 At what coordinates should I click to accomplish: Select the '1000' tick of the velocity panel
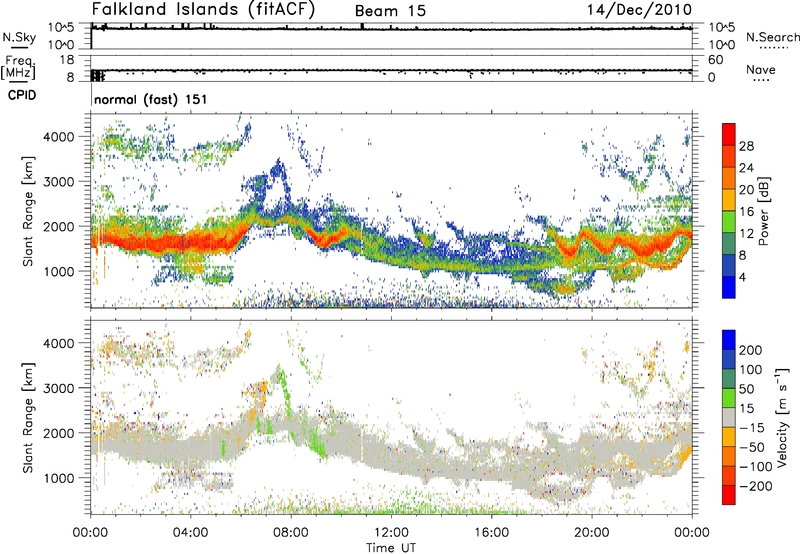[x=59, y=478]
